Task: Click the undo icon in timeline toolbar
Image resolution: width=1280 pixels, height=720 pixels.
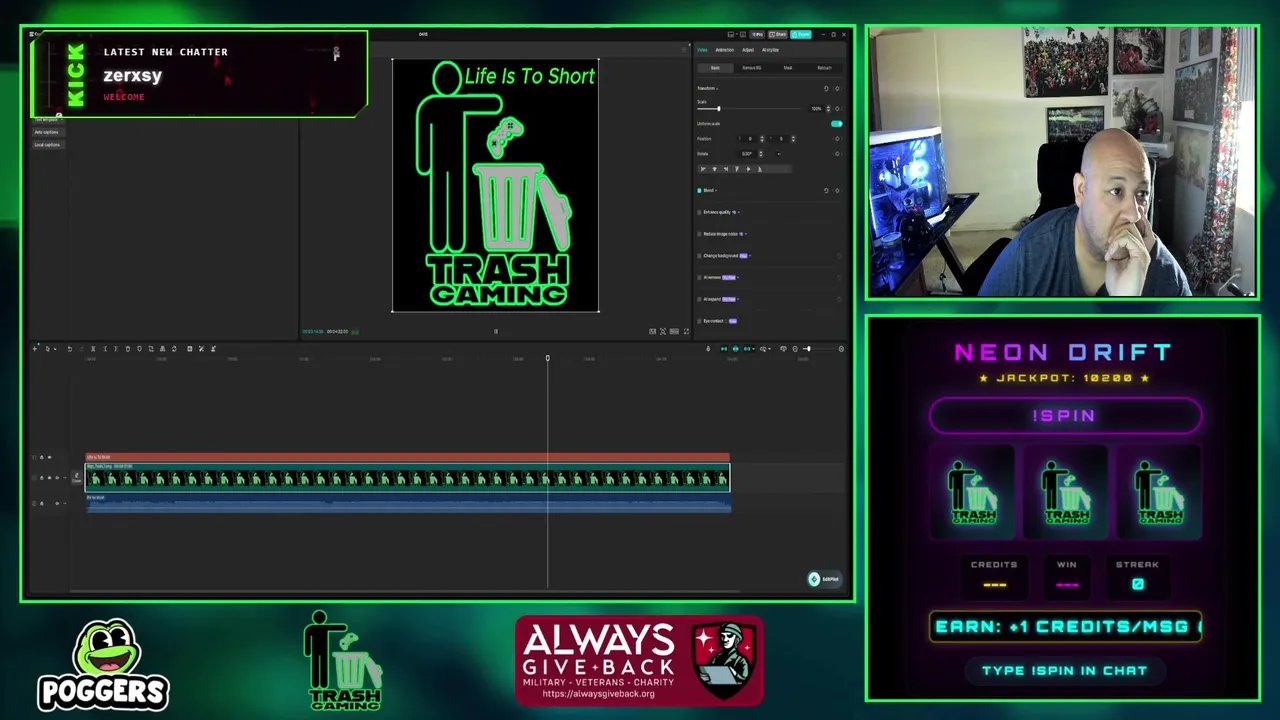Action: [x=70, y=349]
